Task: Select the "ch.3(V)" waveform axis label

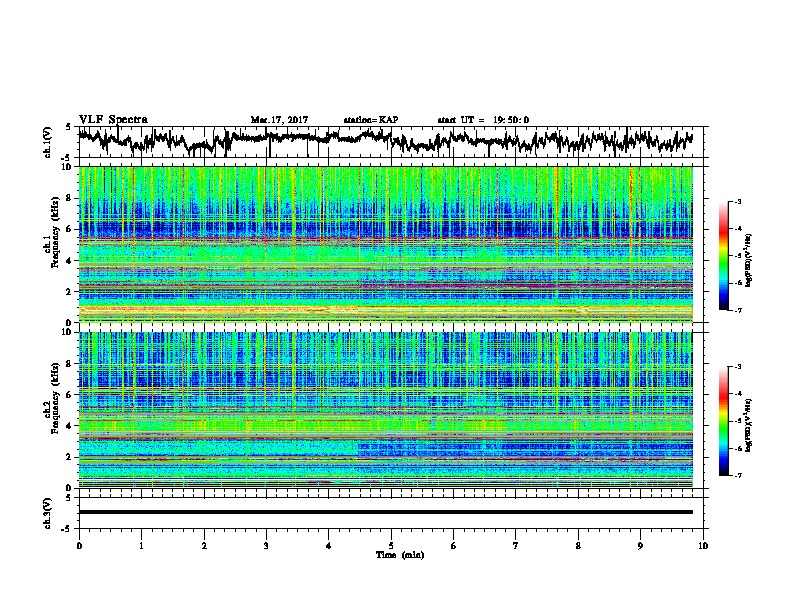Action: click(x=47, y=514)
